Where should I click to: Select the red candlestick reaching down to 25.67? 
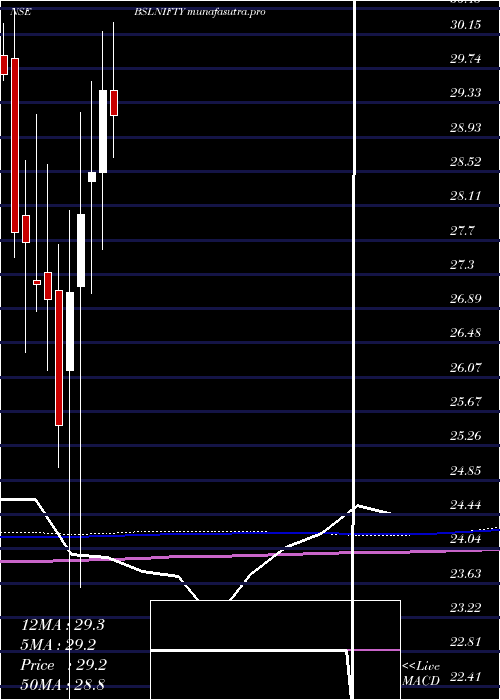tap(59, 358)
